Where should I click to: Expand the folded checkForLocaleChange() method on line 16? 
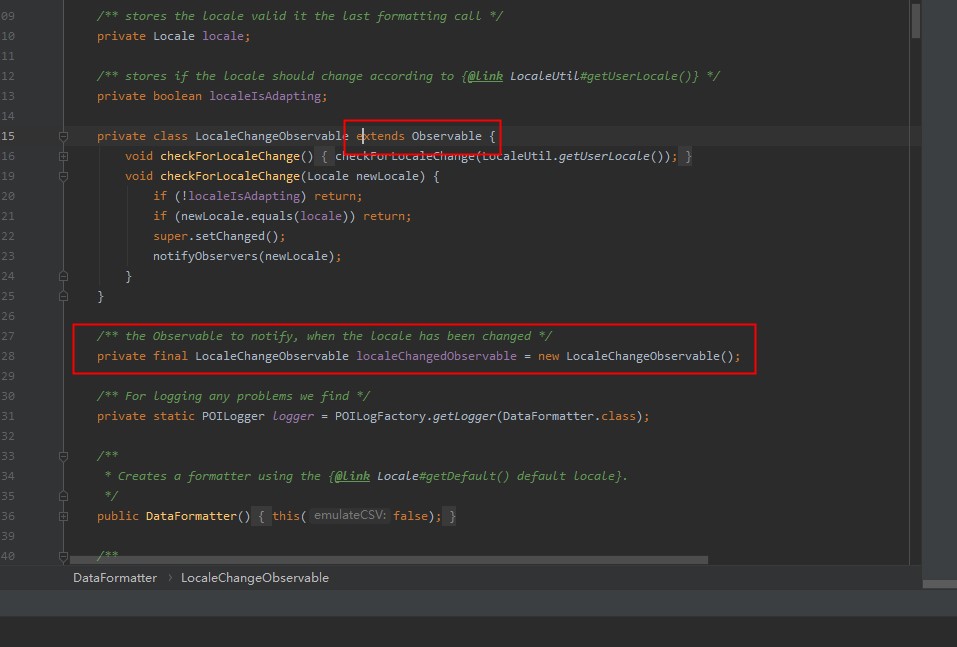(63, 156)
